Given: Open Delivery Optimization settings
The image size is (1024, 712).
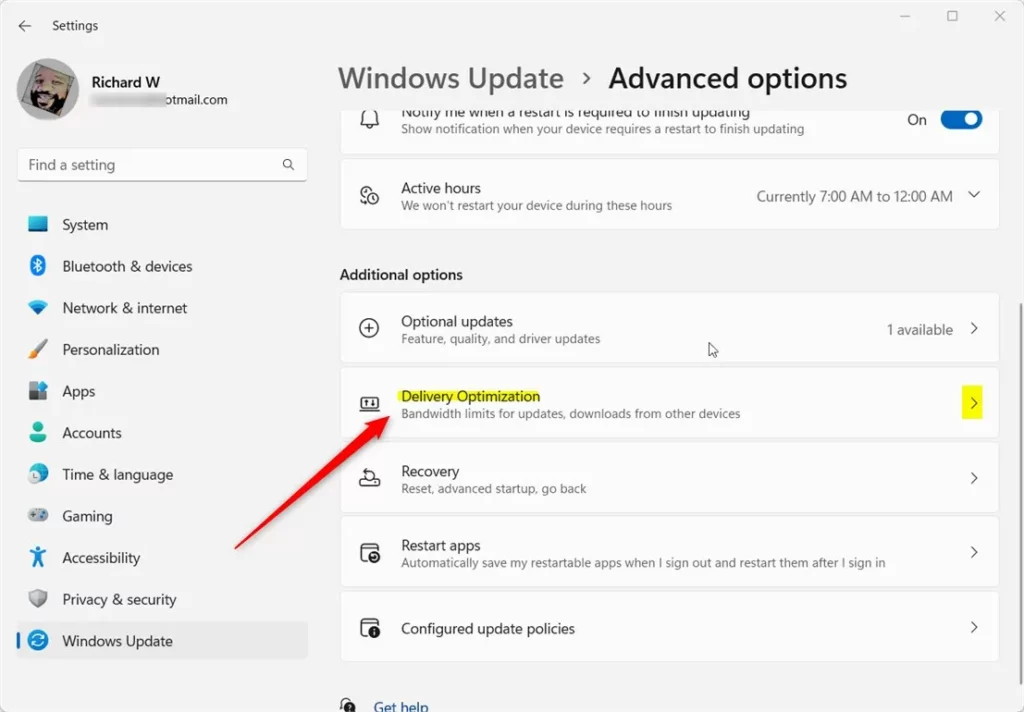Looking at the screenshot, I should tap(669, 403).
